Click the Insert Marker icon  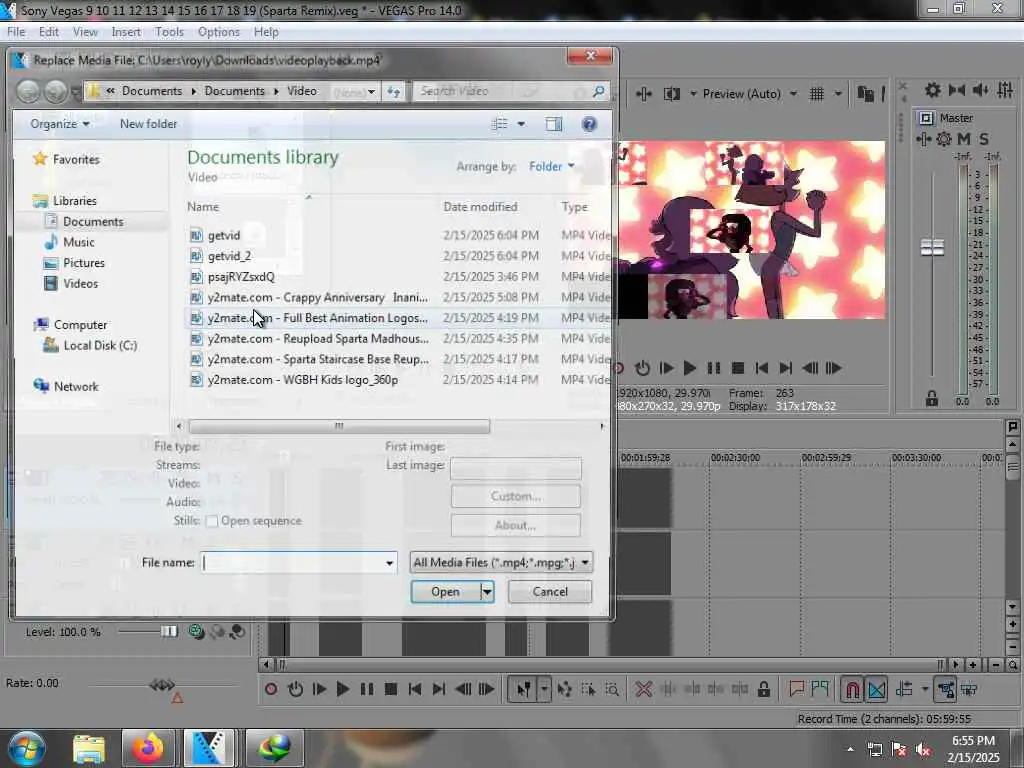coord(796,689)
